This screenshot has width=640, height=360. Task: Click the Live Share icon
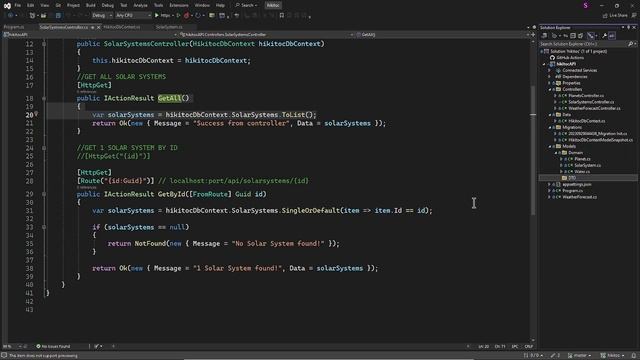[x=605, y=16]
